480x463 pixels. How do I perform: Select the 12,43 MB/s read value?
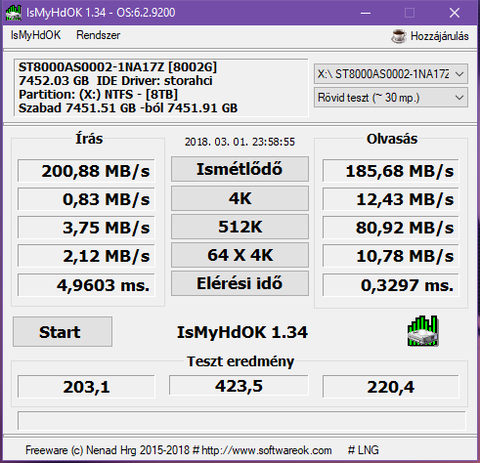391,199
